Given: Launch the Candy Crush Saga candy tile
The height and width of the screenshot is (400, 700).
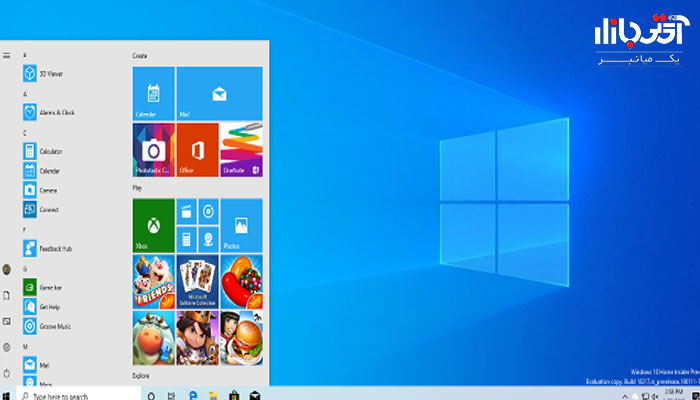Looking at the screenshot, I should point(241,282).
